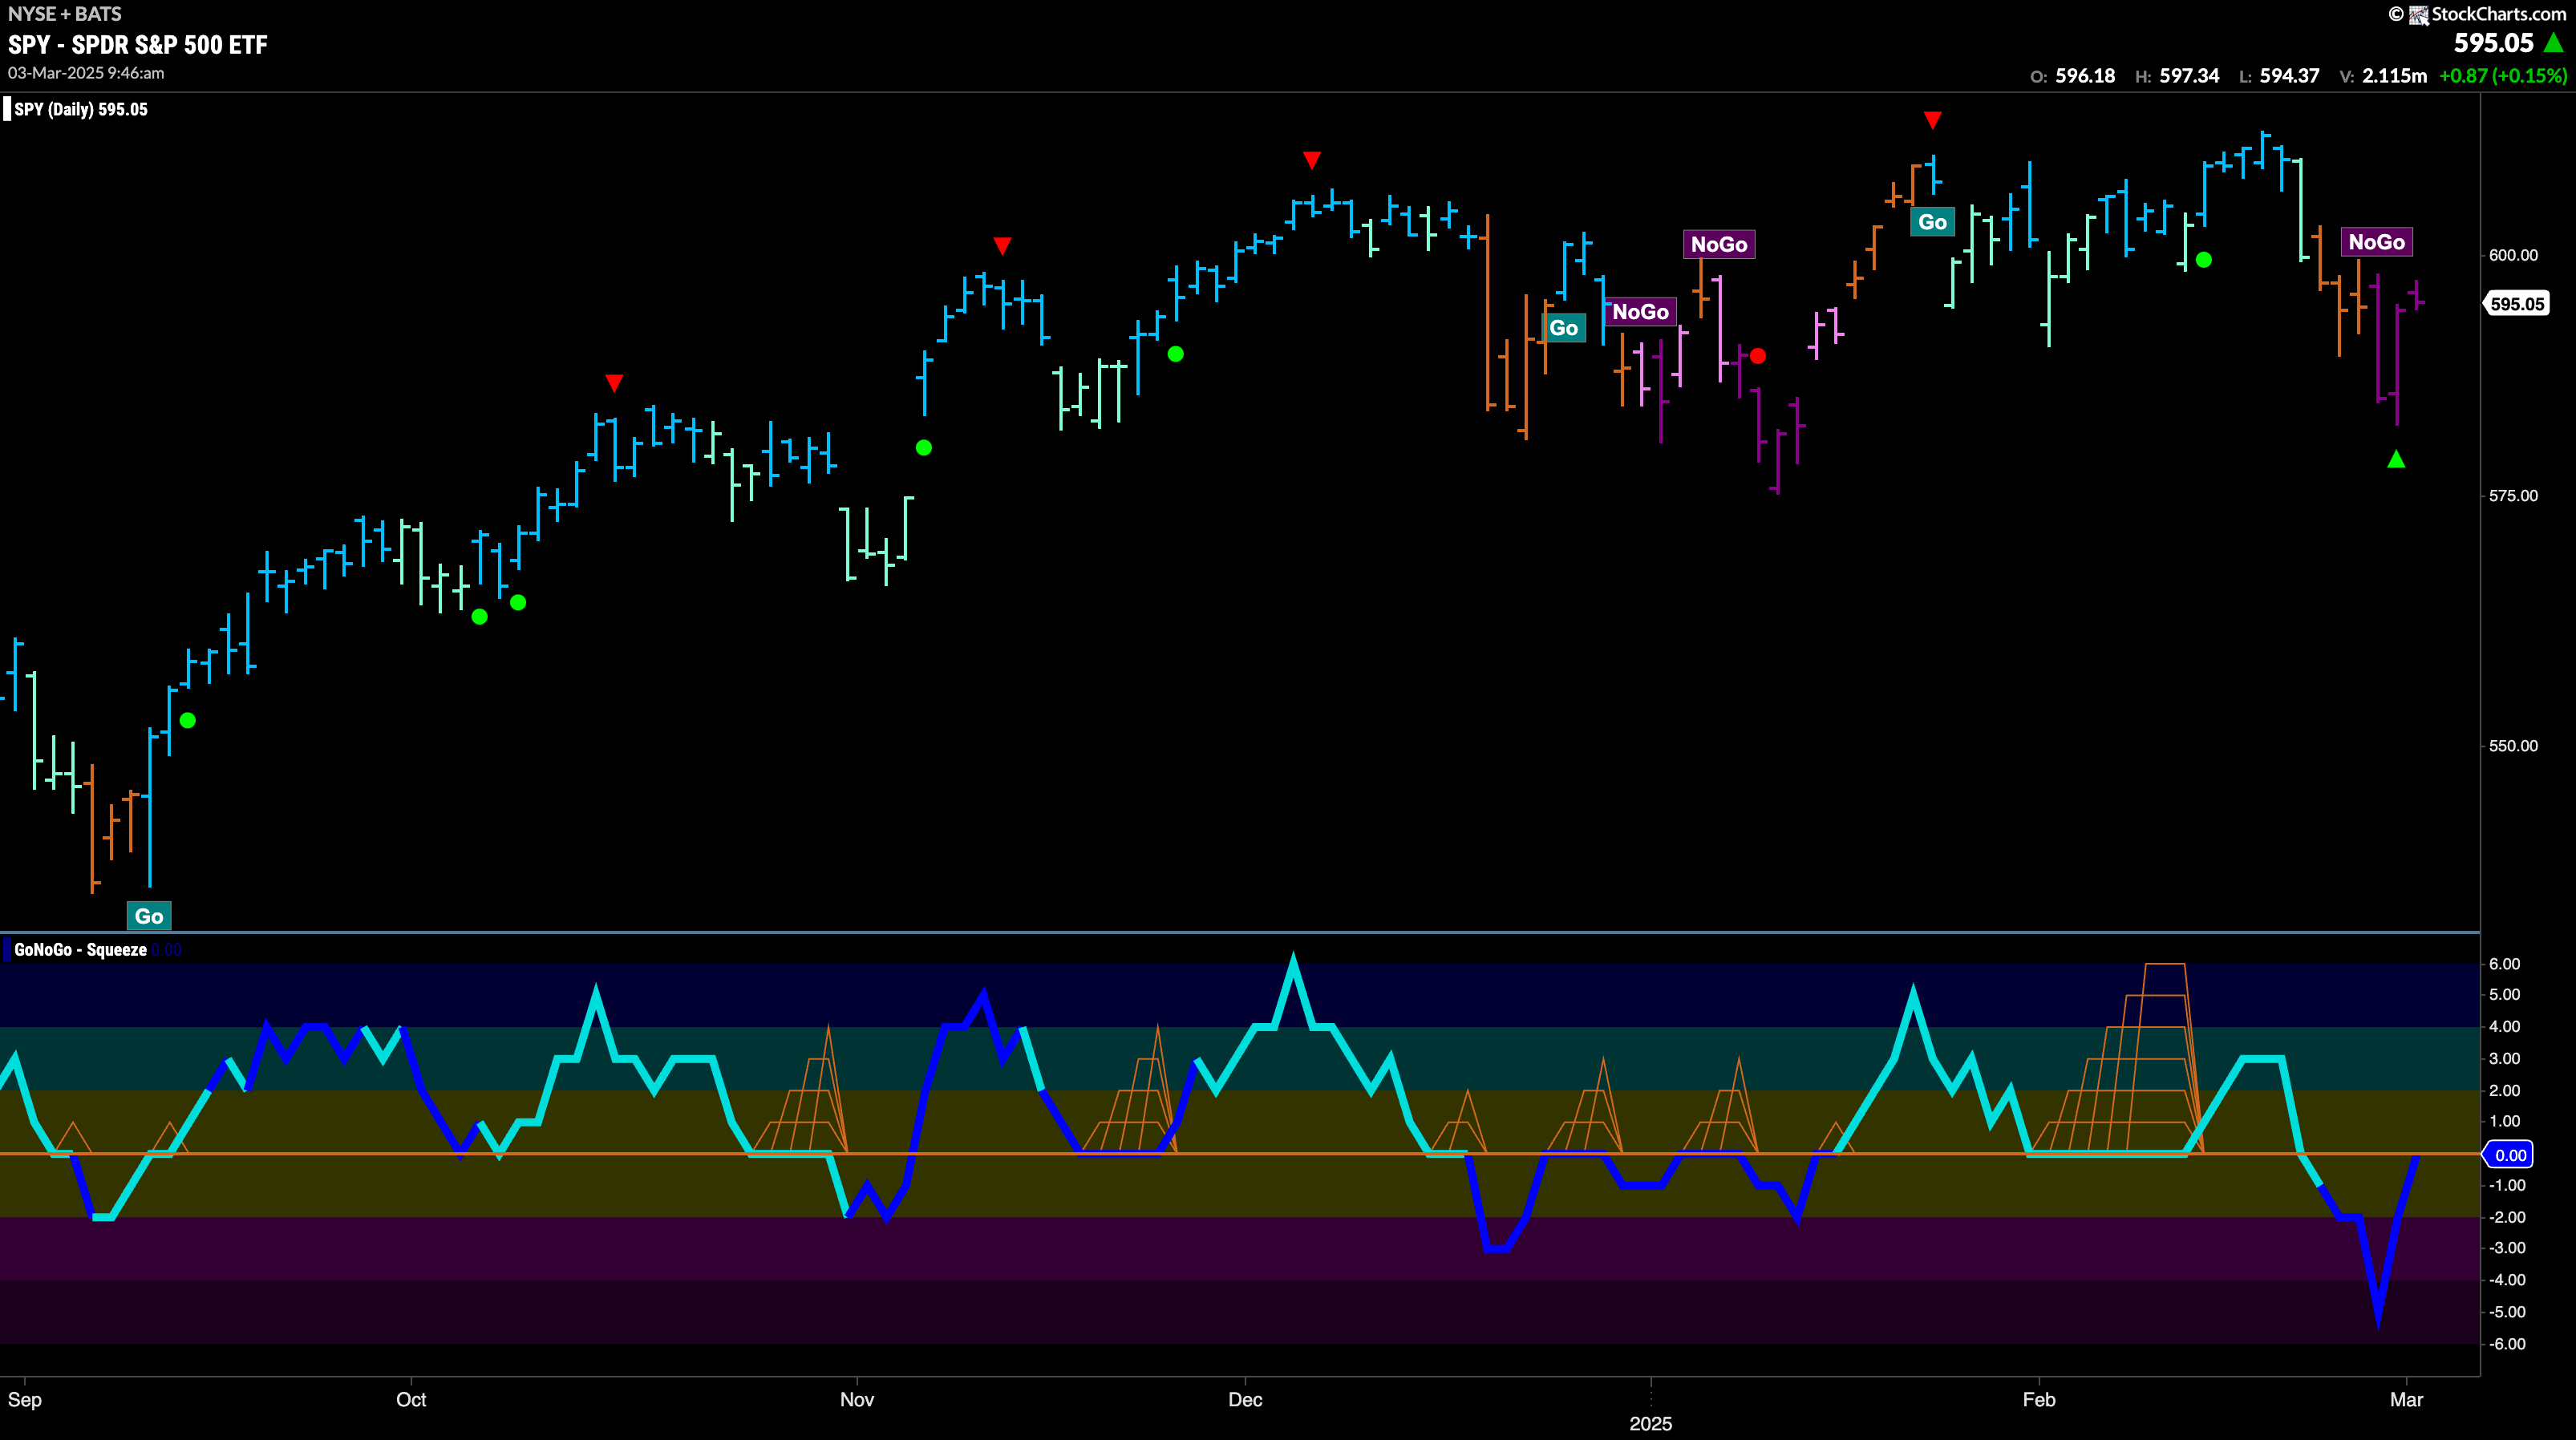
Task: Click the green dot in mid-September
Action: pyautogui.click(x=188, y=720)
